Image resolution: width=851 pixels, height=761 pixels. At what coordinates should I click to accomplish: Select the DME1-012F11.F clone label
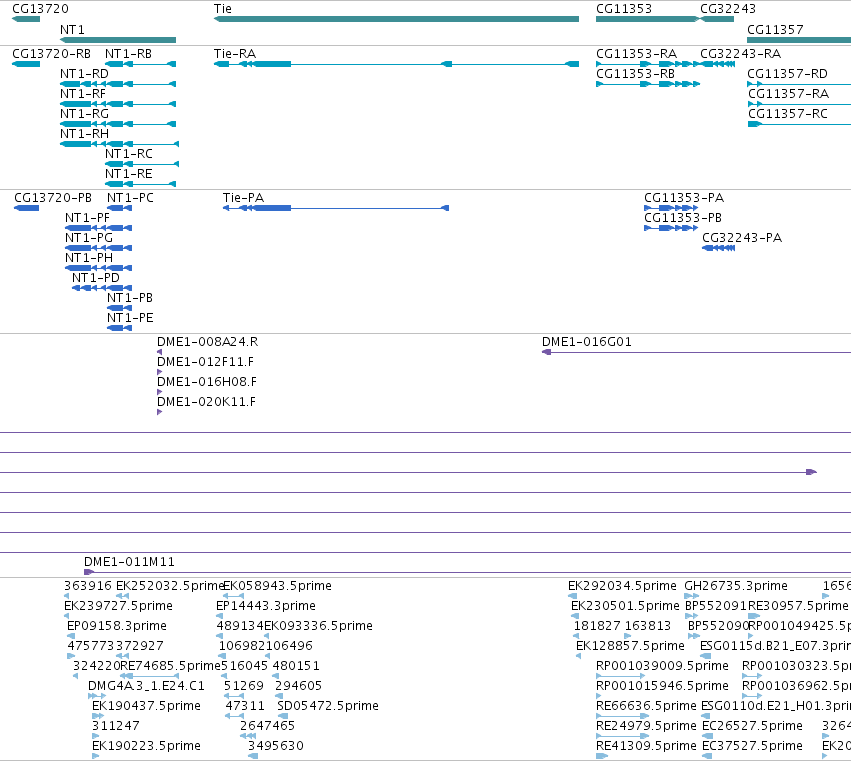[x=205, y=362]
